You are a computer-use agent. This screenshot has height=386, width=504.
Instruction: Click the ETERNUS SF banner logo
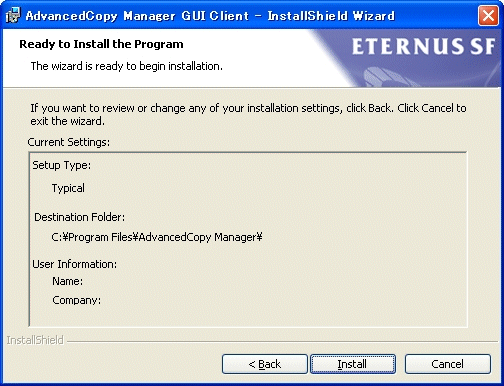click(423, 46)
